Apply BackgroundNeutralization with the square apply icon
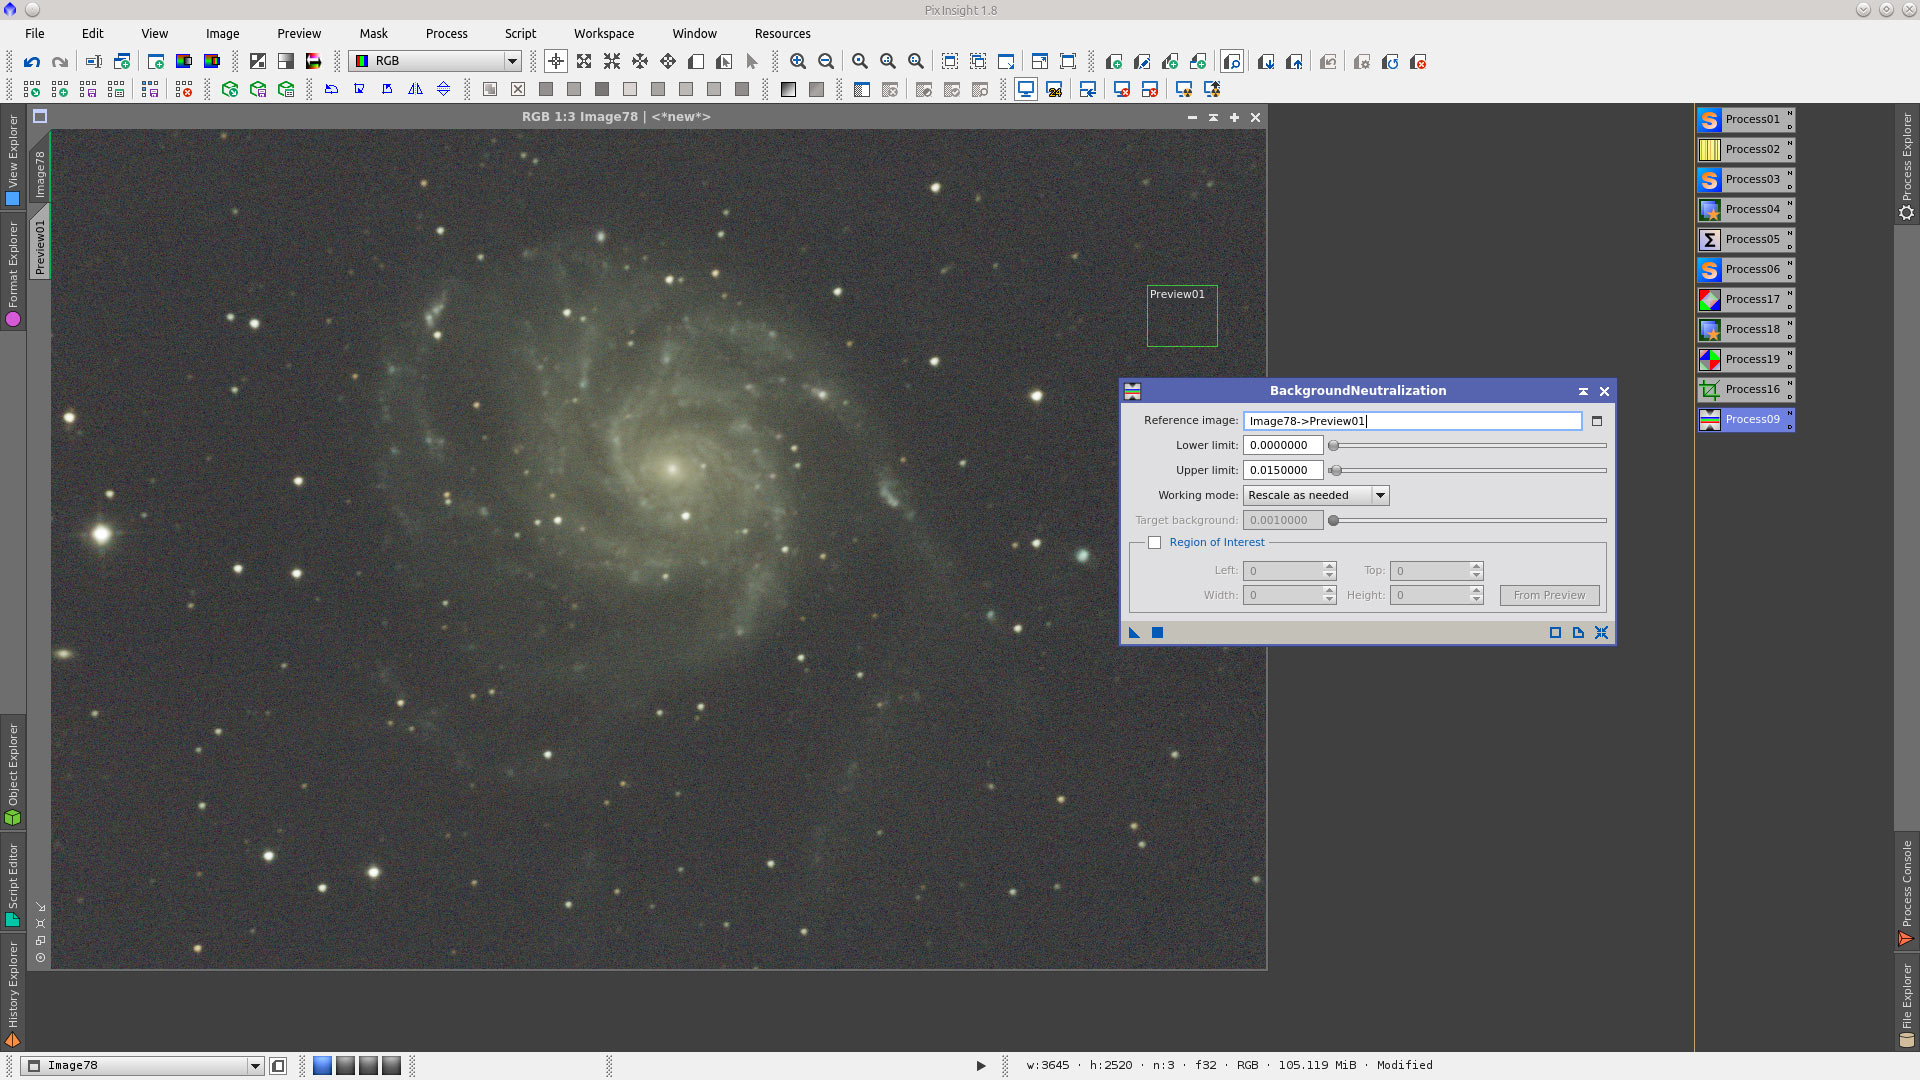 [x=1156, y=632]
